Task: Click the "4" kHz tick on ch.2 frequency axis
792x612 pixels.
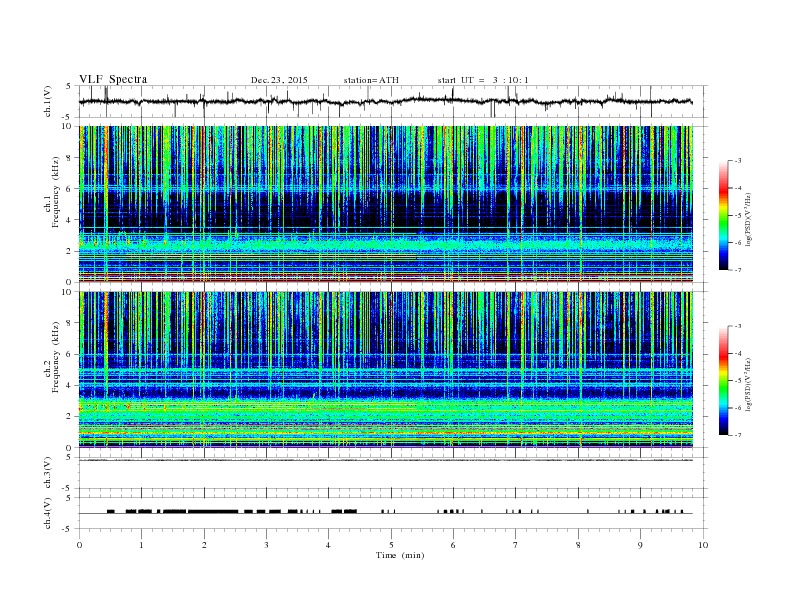Action: click(x=70, y=385)
